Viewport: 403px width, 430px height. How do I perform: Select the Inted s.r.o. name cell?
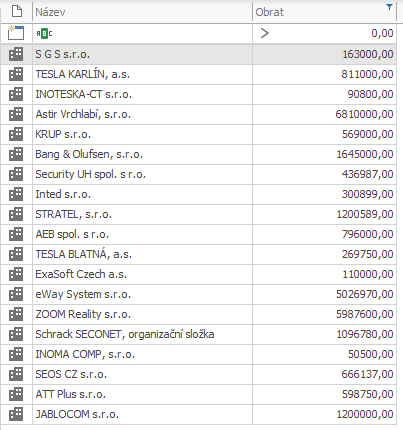point(142,194)
